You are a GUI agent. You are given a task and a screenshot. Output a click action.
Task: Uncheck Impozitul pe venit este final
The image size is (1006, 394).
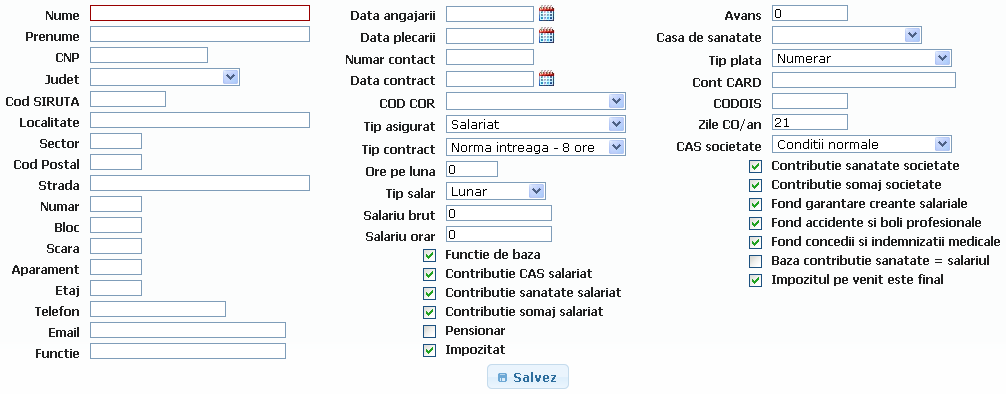pyautogui.click(x=756, y=280)
